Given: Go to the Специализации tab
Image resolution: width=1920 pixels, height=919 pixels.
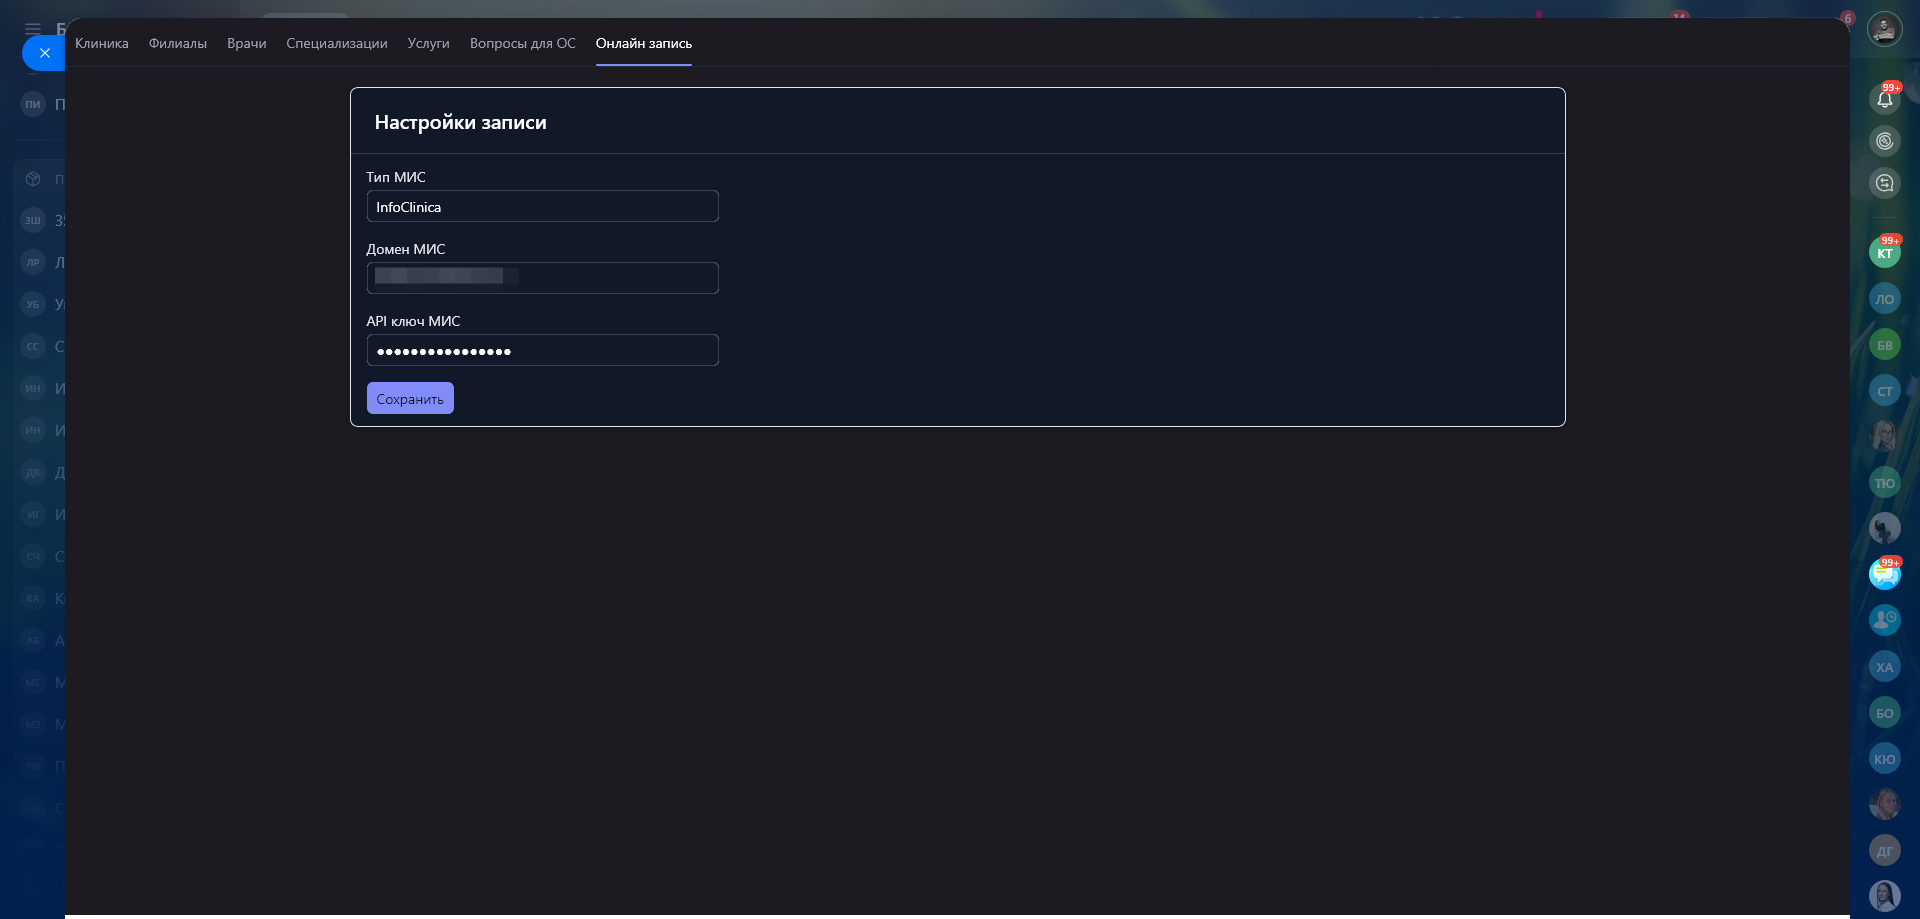Looking at the screenshot, I should click(337, 43).
